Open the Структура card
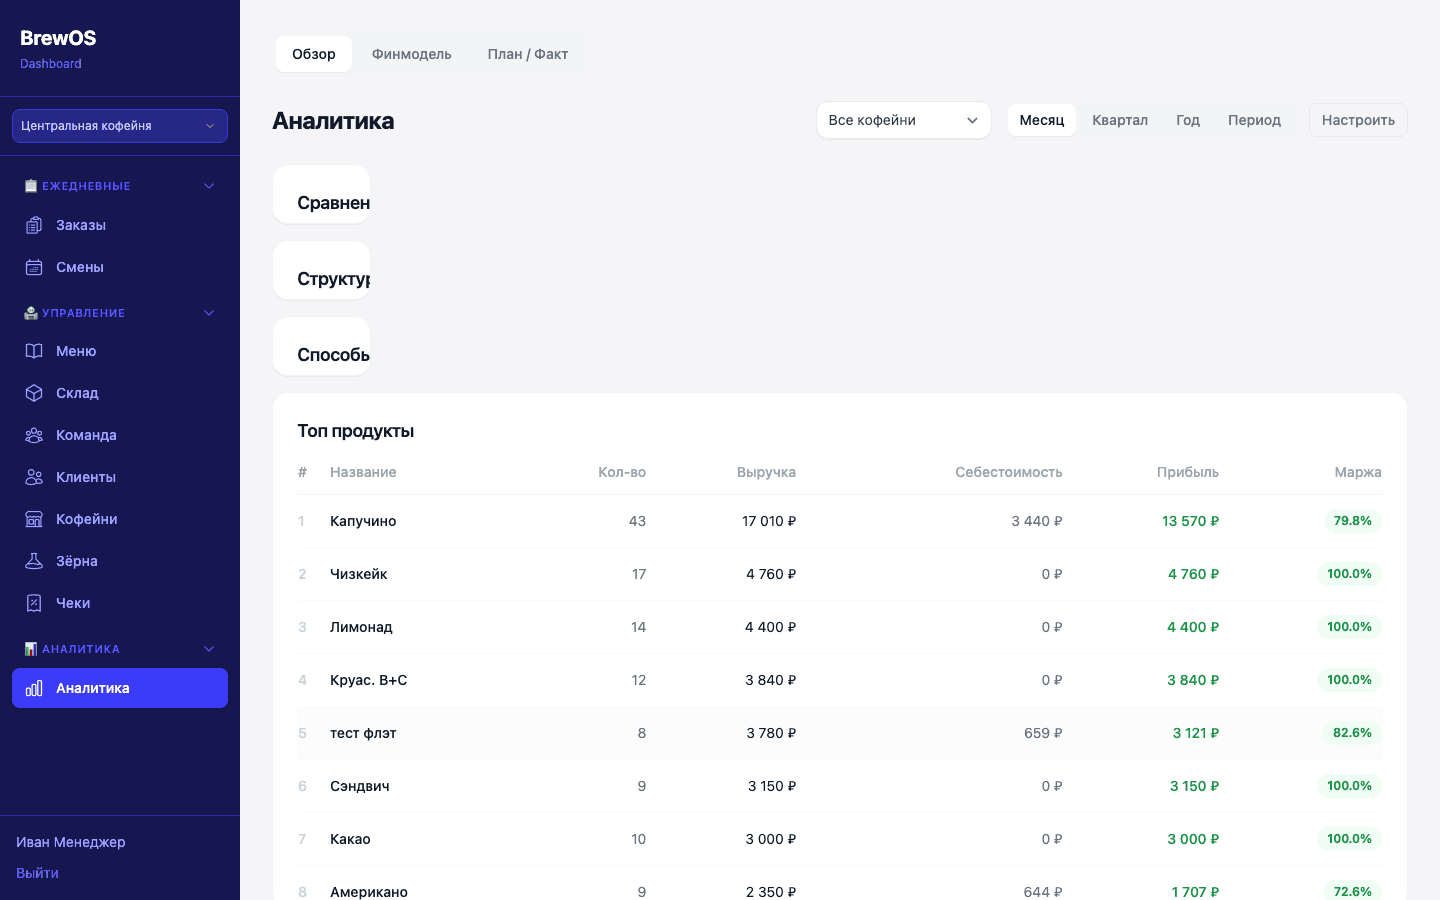Viewport: 1440px width, 900px height. pos(322,271)
